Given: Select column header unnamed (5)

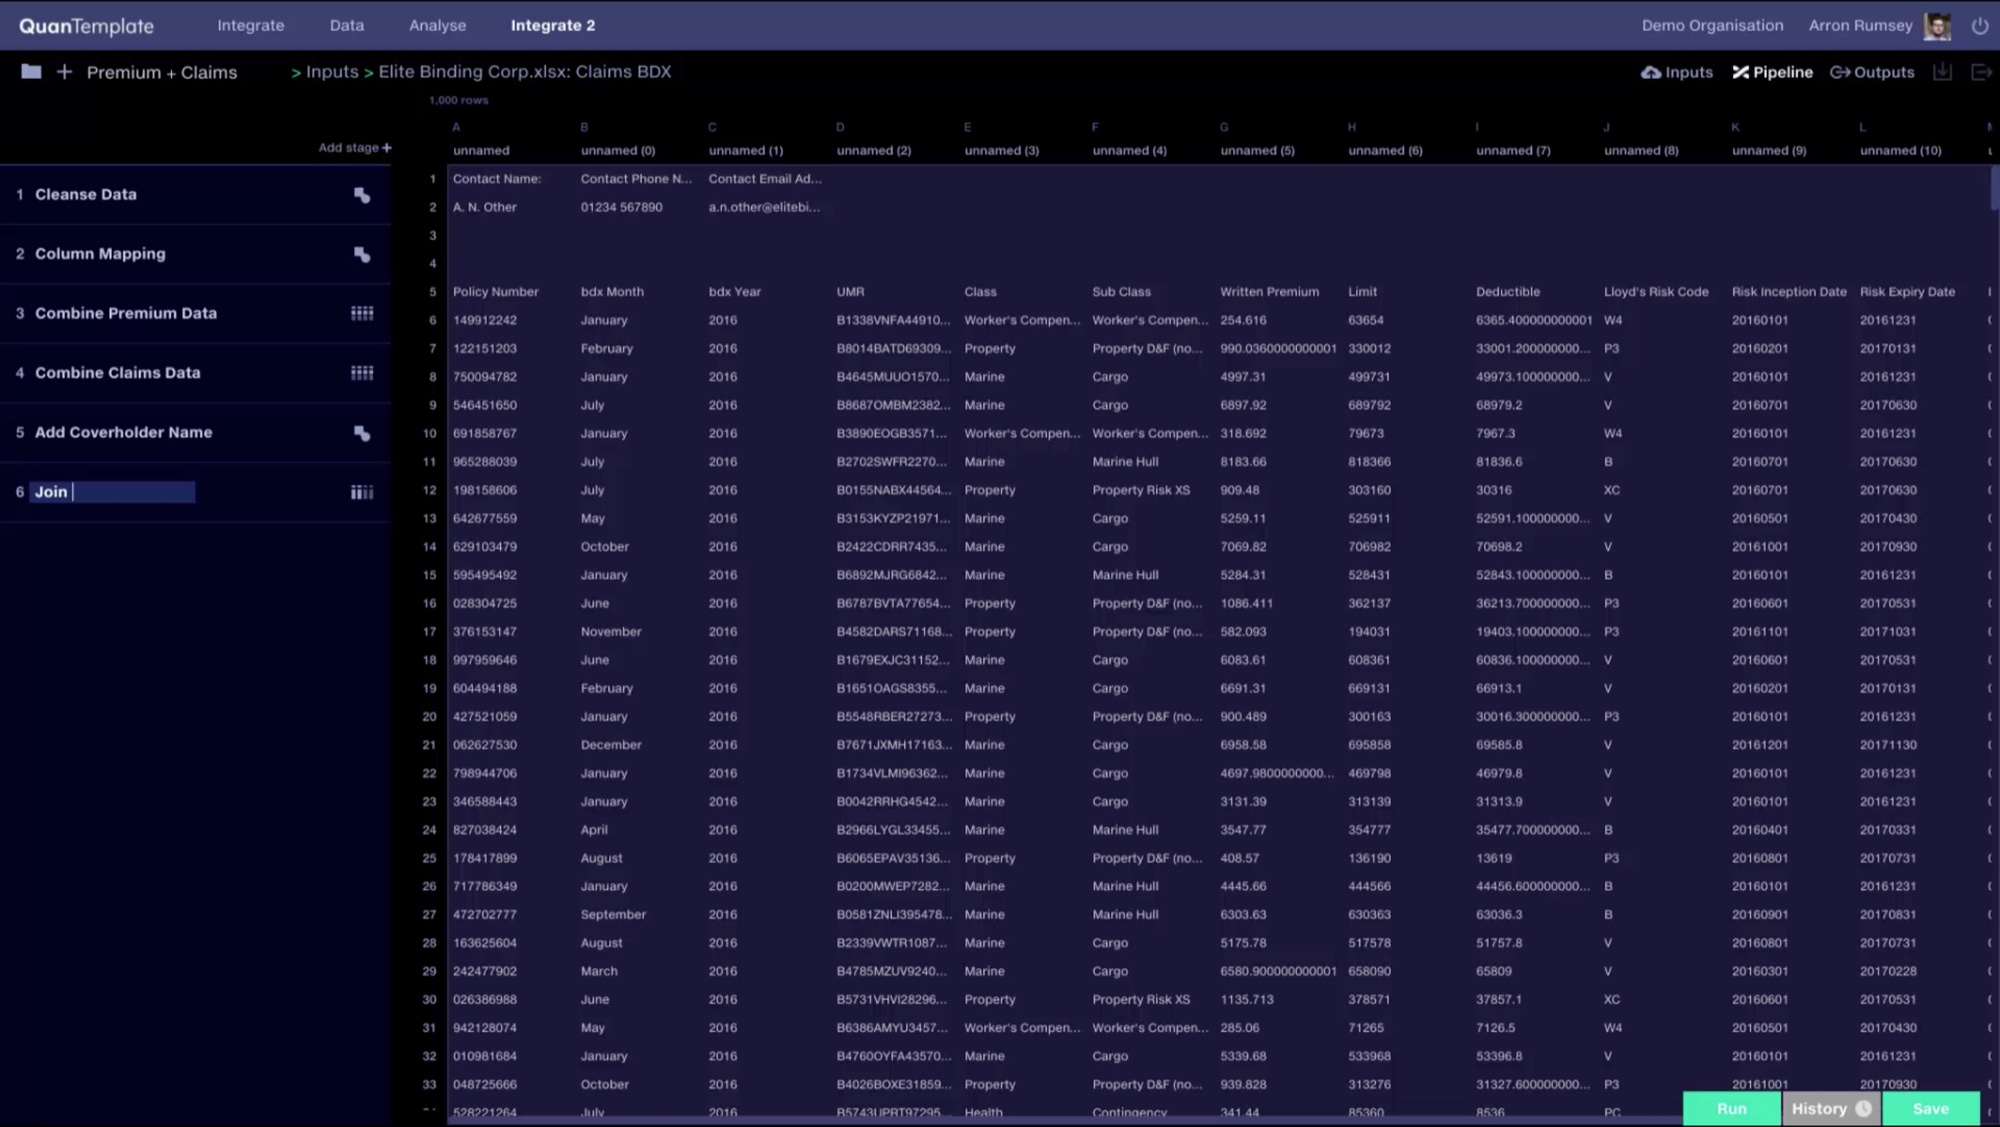Looking at the screenshot, I should click(x=1257, y=150).
